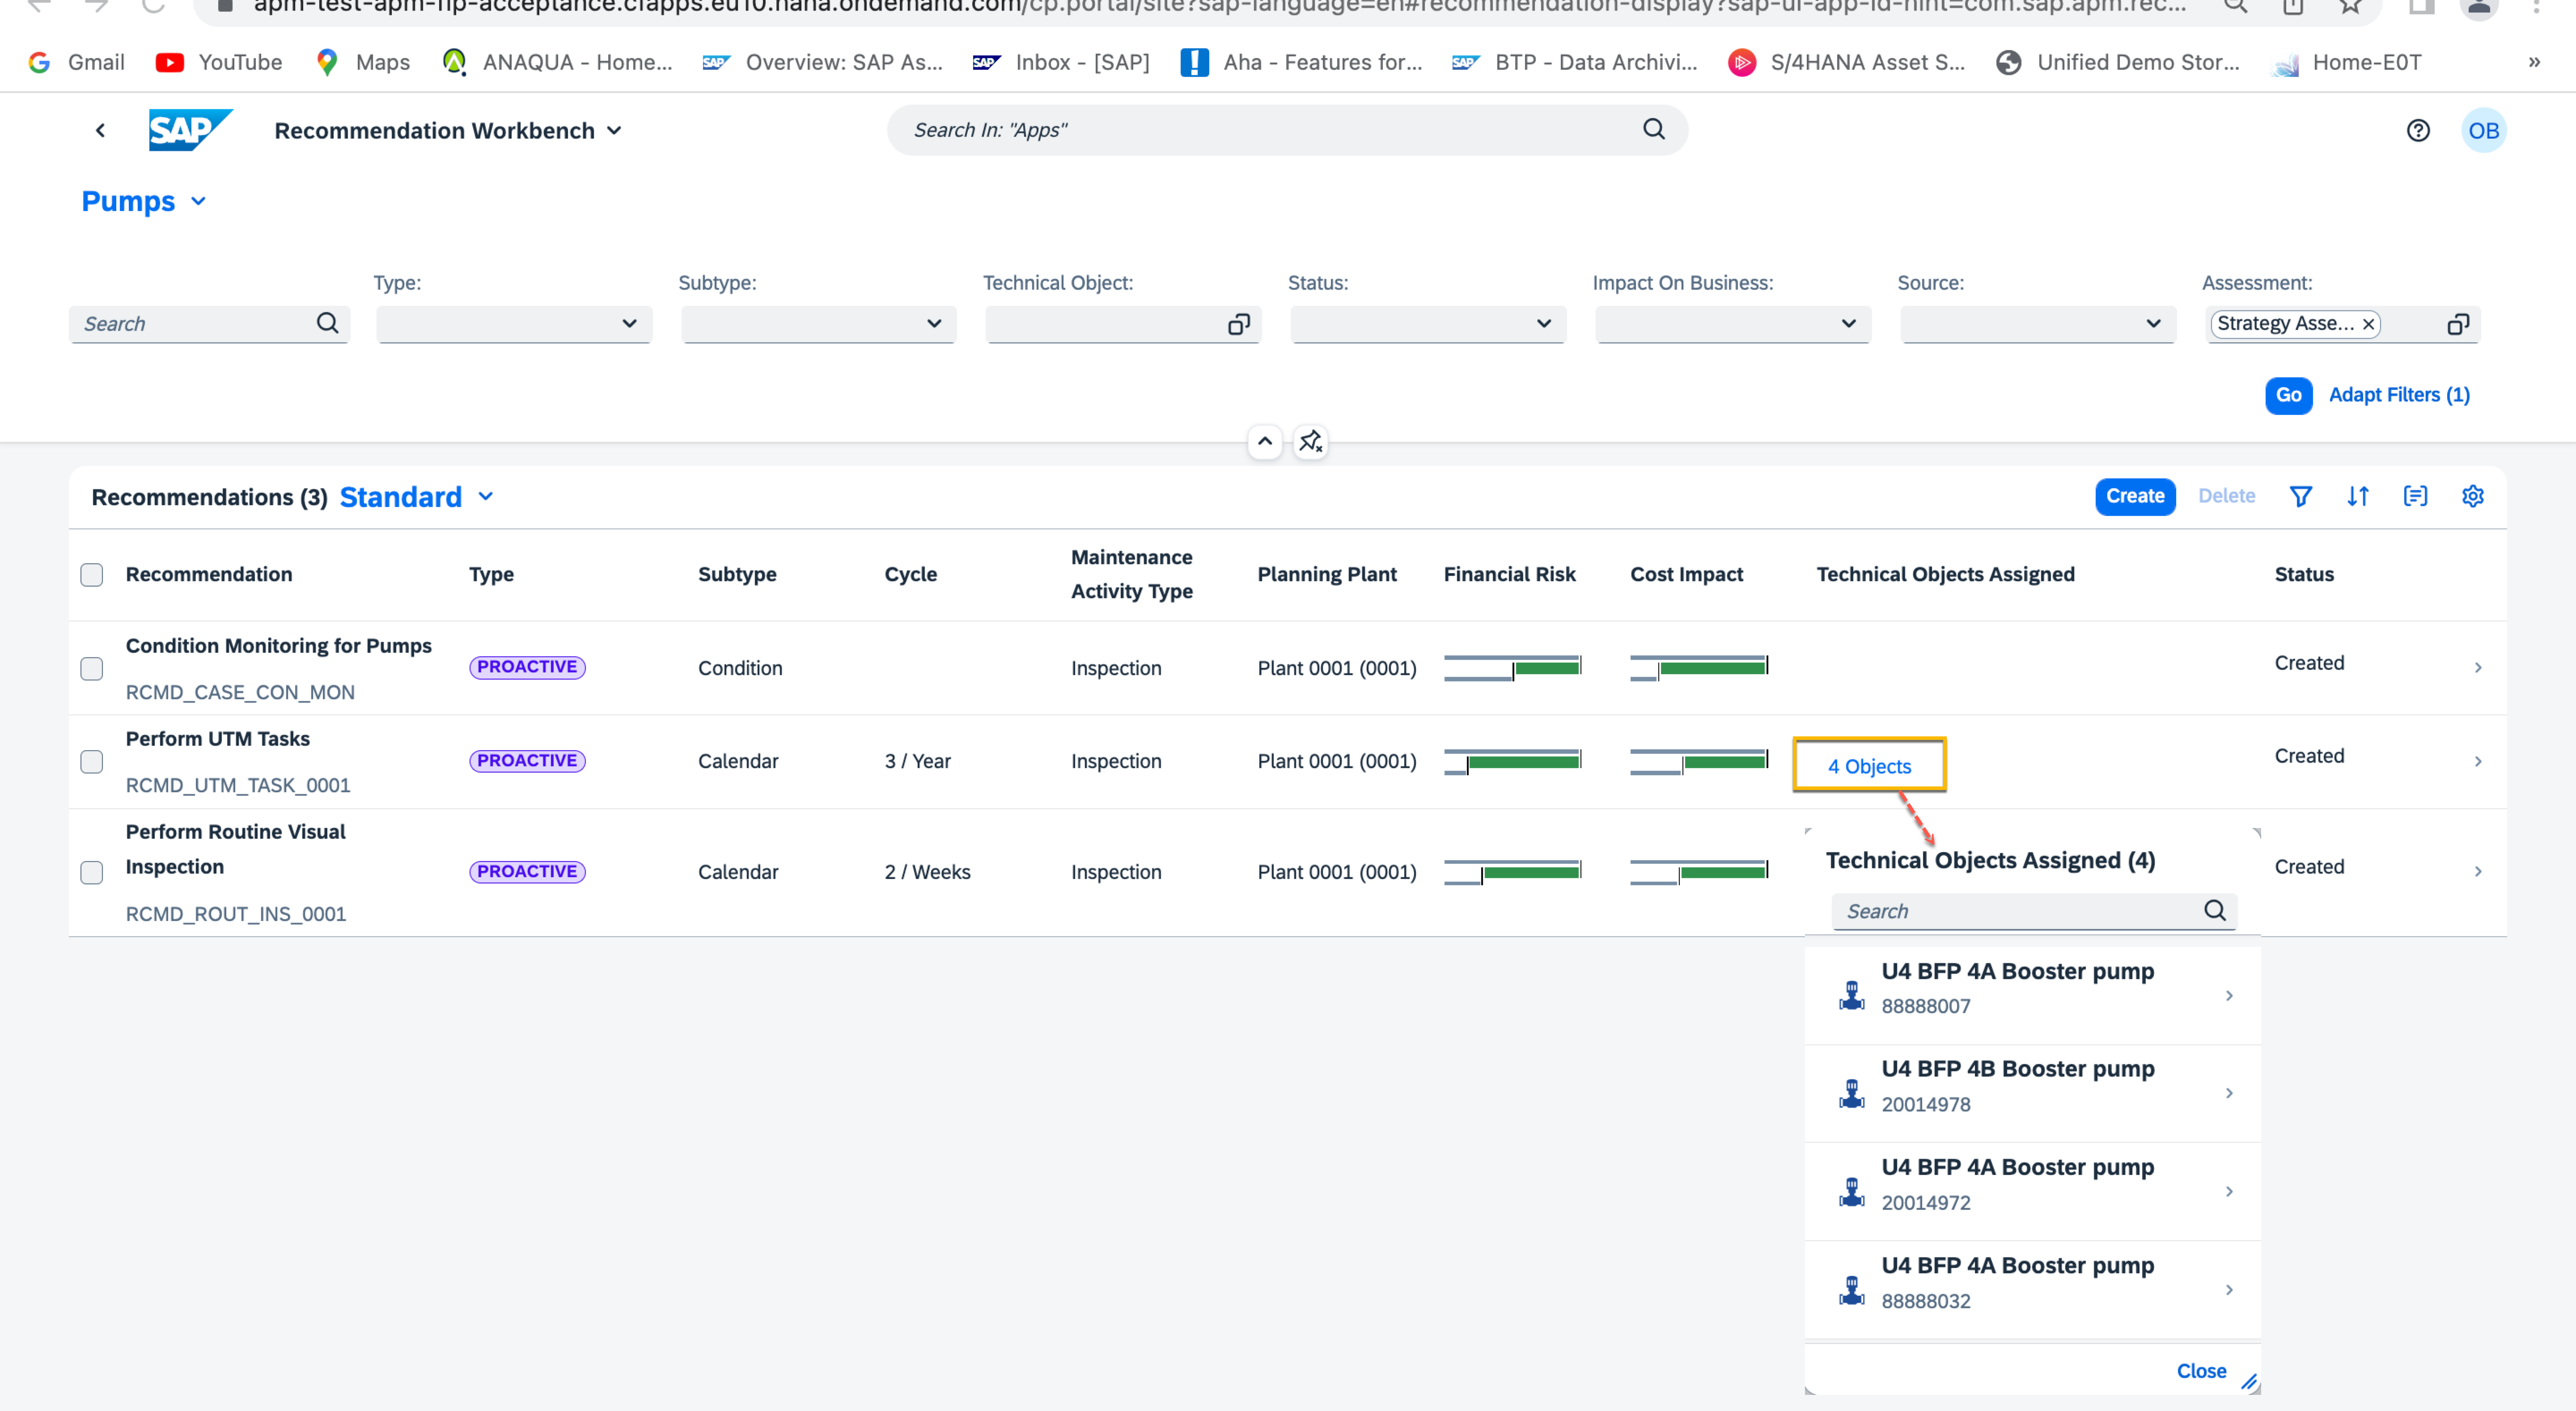This screenshot has width=2576, height=1411.
Task: Click the table filter funnel icon
Action: click(2300, 496)
